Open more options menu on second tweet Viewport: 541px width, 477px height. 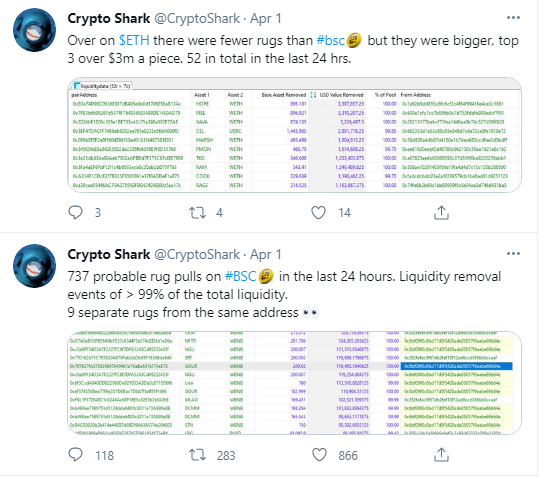[x=513, y=254]
